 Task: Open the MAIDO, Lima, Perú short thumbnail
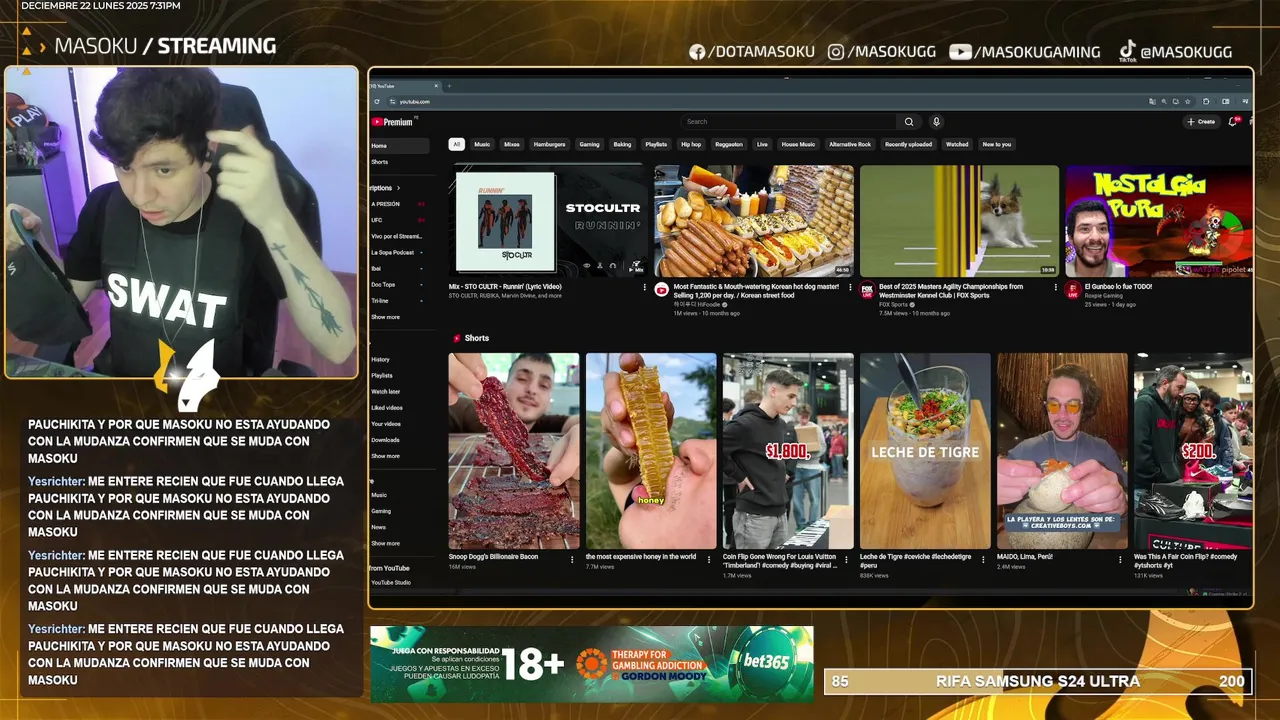click(x=1062, y=451)
